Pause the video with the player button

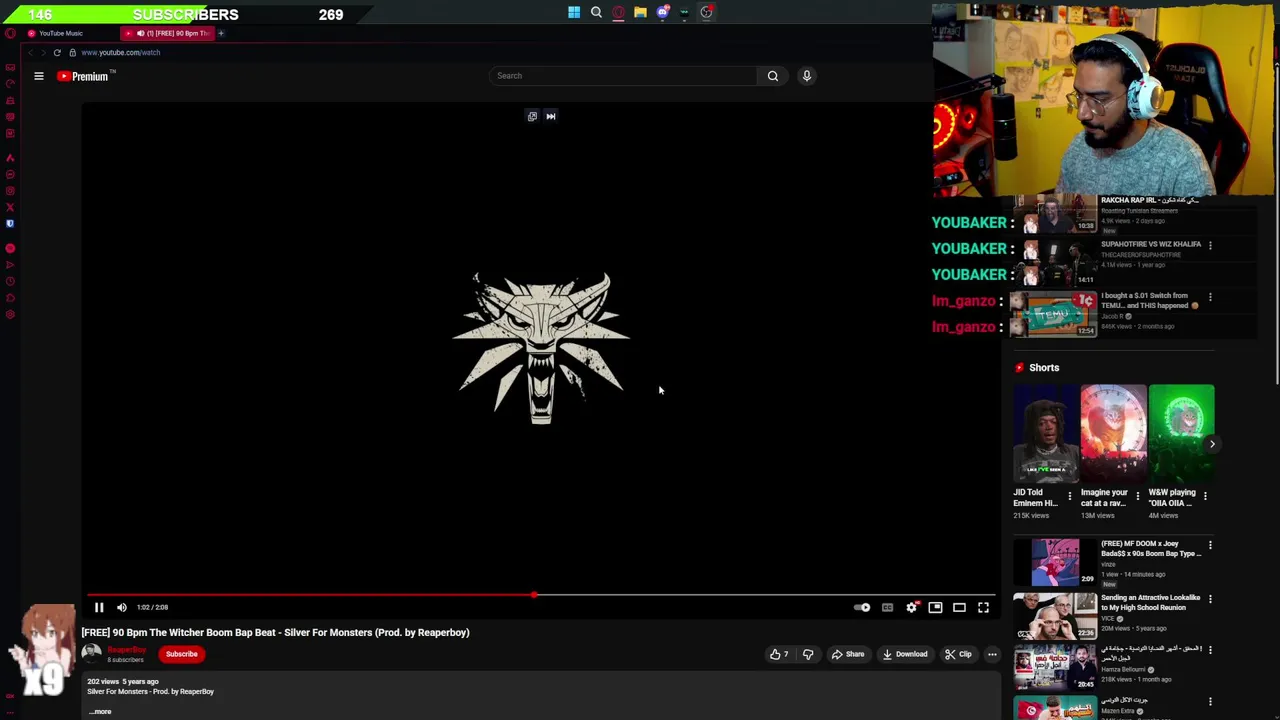pos(99,607)
